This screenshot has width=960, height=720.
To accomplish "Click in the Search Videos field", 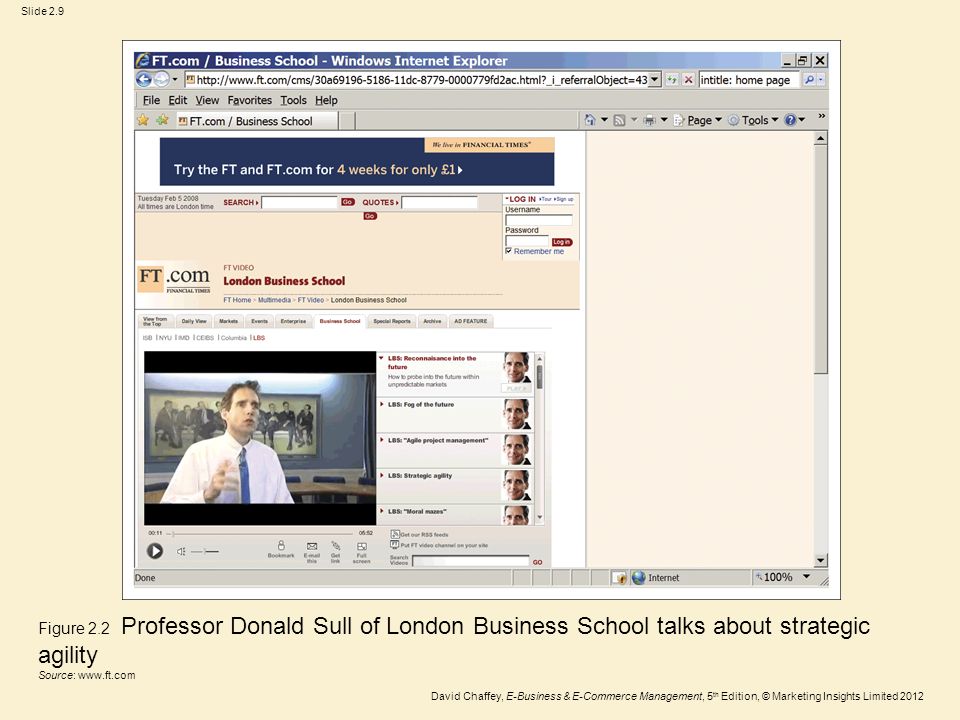I will [x=470, y=561].
